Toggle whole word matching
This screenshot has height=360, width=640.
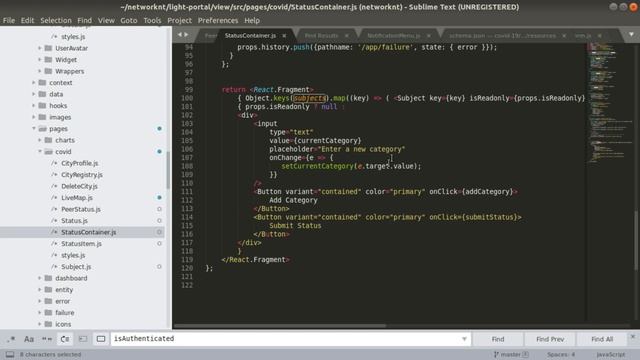tap(47, 339)
